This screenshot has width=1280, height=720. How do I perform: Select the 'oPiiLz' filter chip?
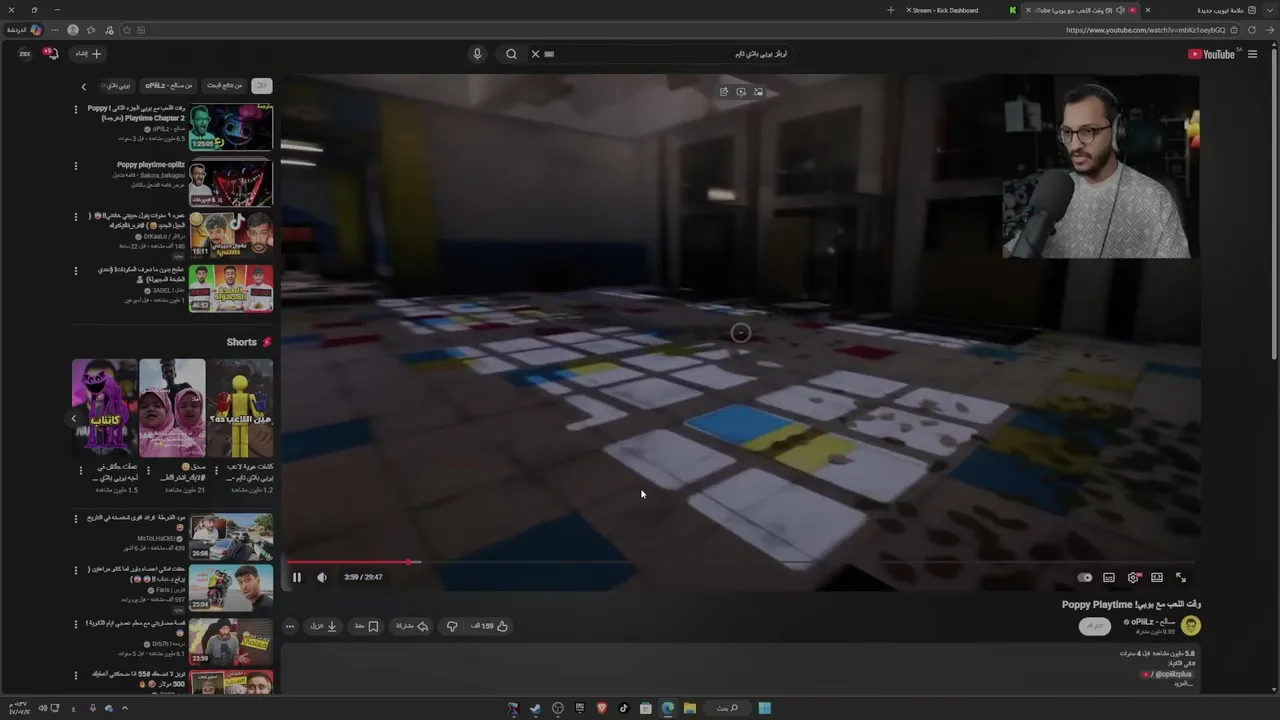(168, 86)
